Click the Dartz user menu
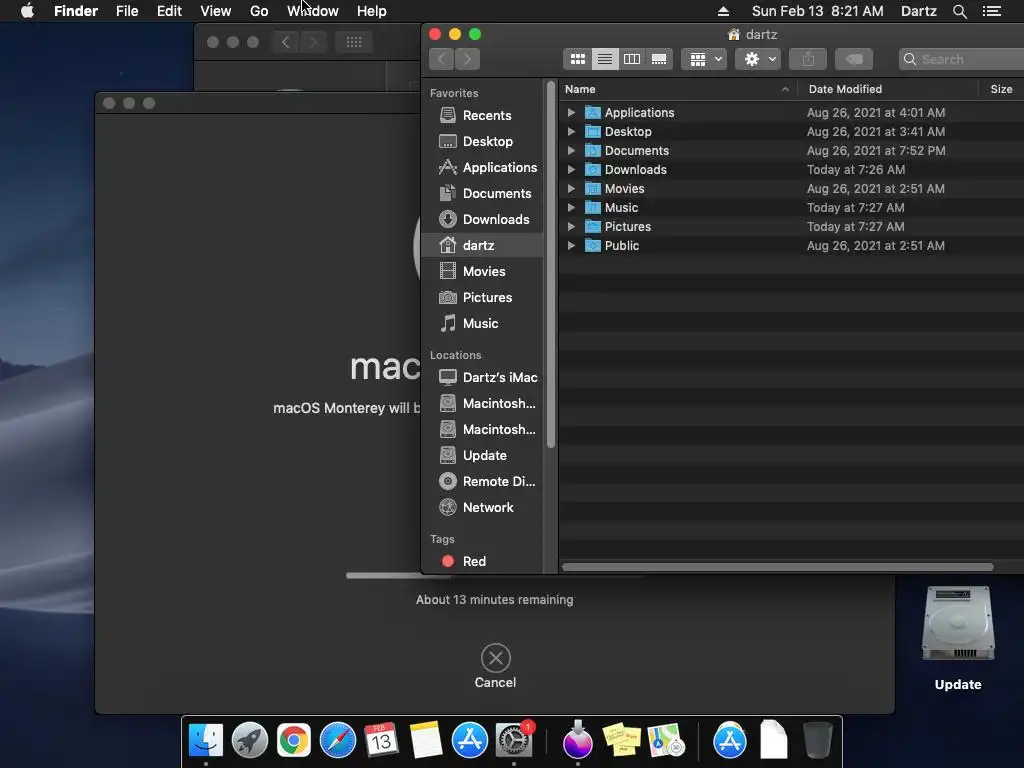Image resolution: width=1024 pixels, height=768 pixels. click(918, 11)
